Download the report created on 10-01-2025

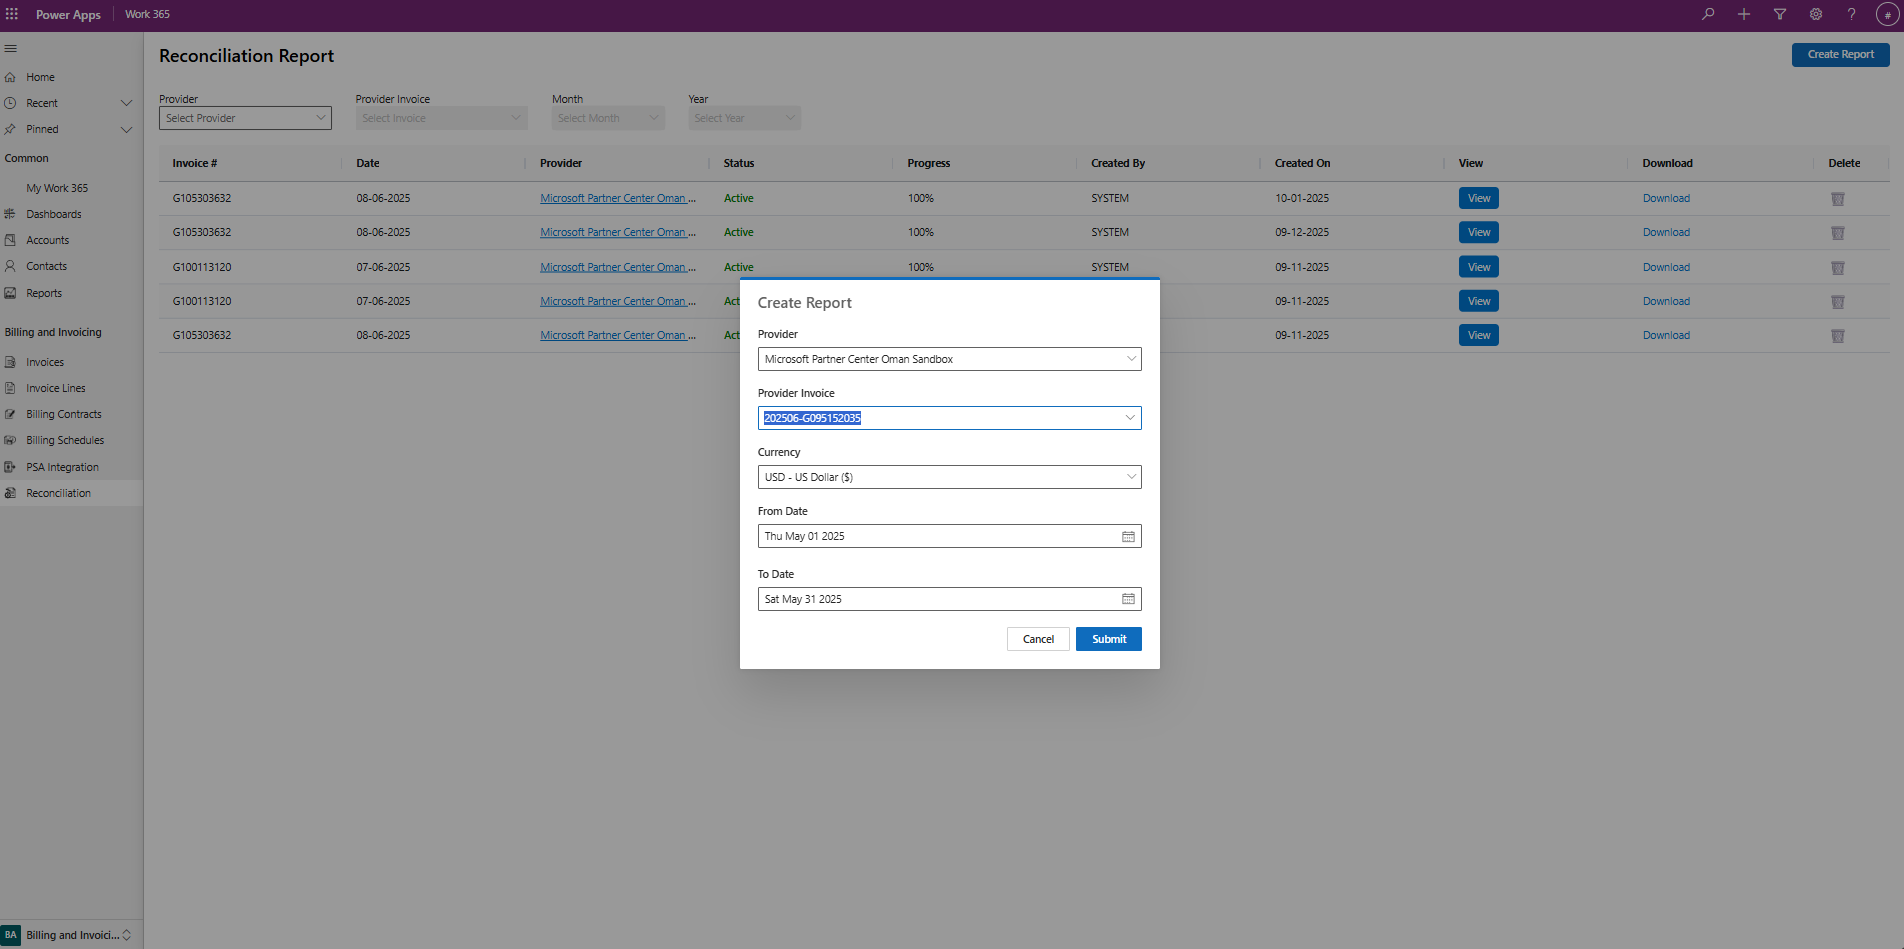tap(1666, 198)
